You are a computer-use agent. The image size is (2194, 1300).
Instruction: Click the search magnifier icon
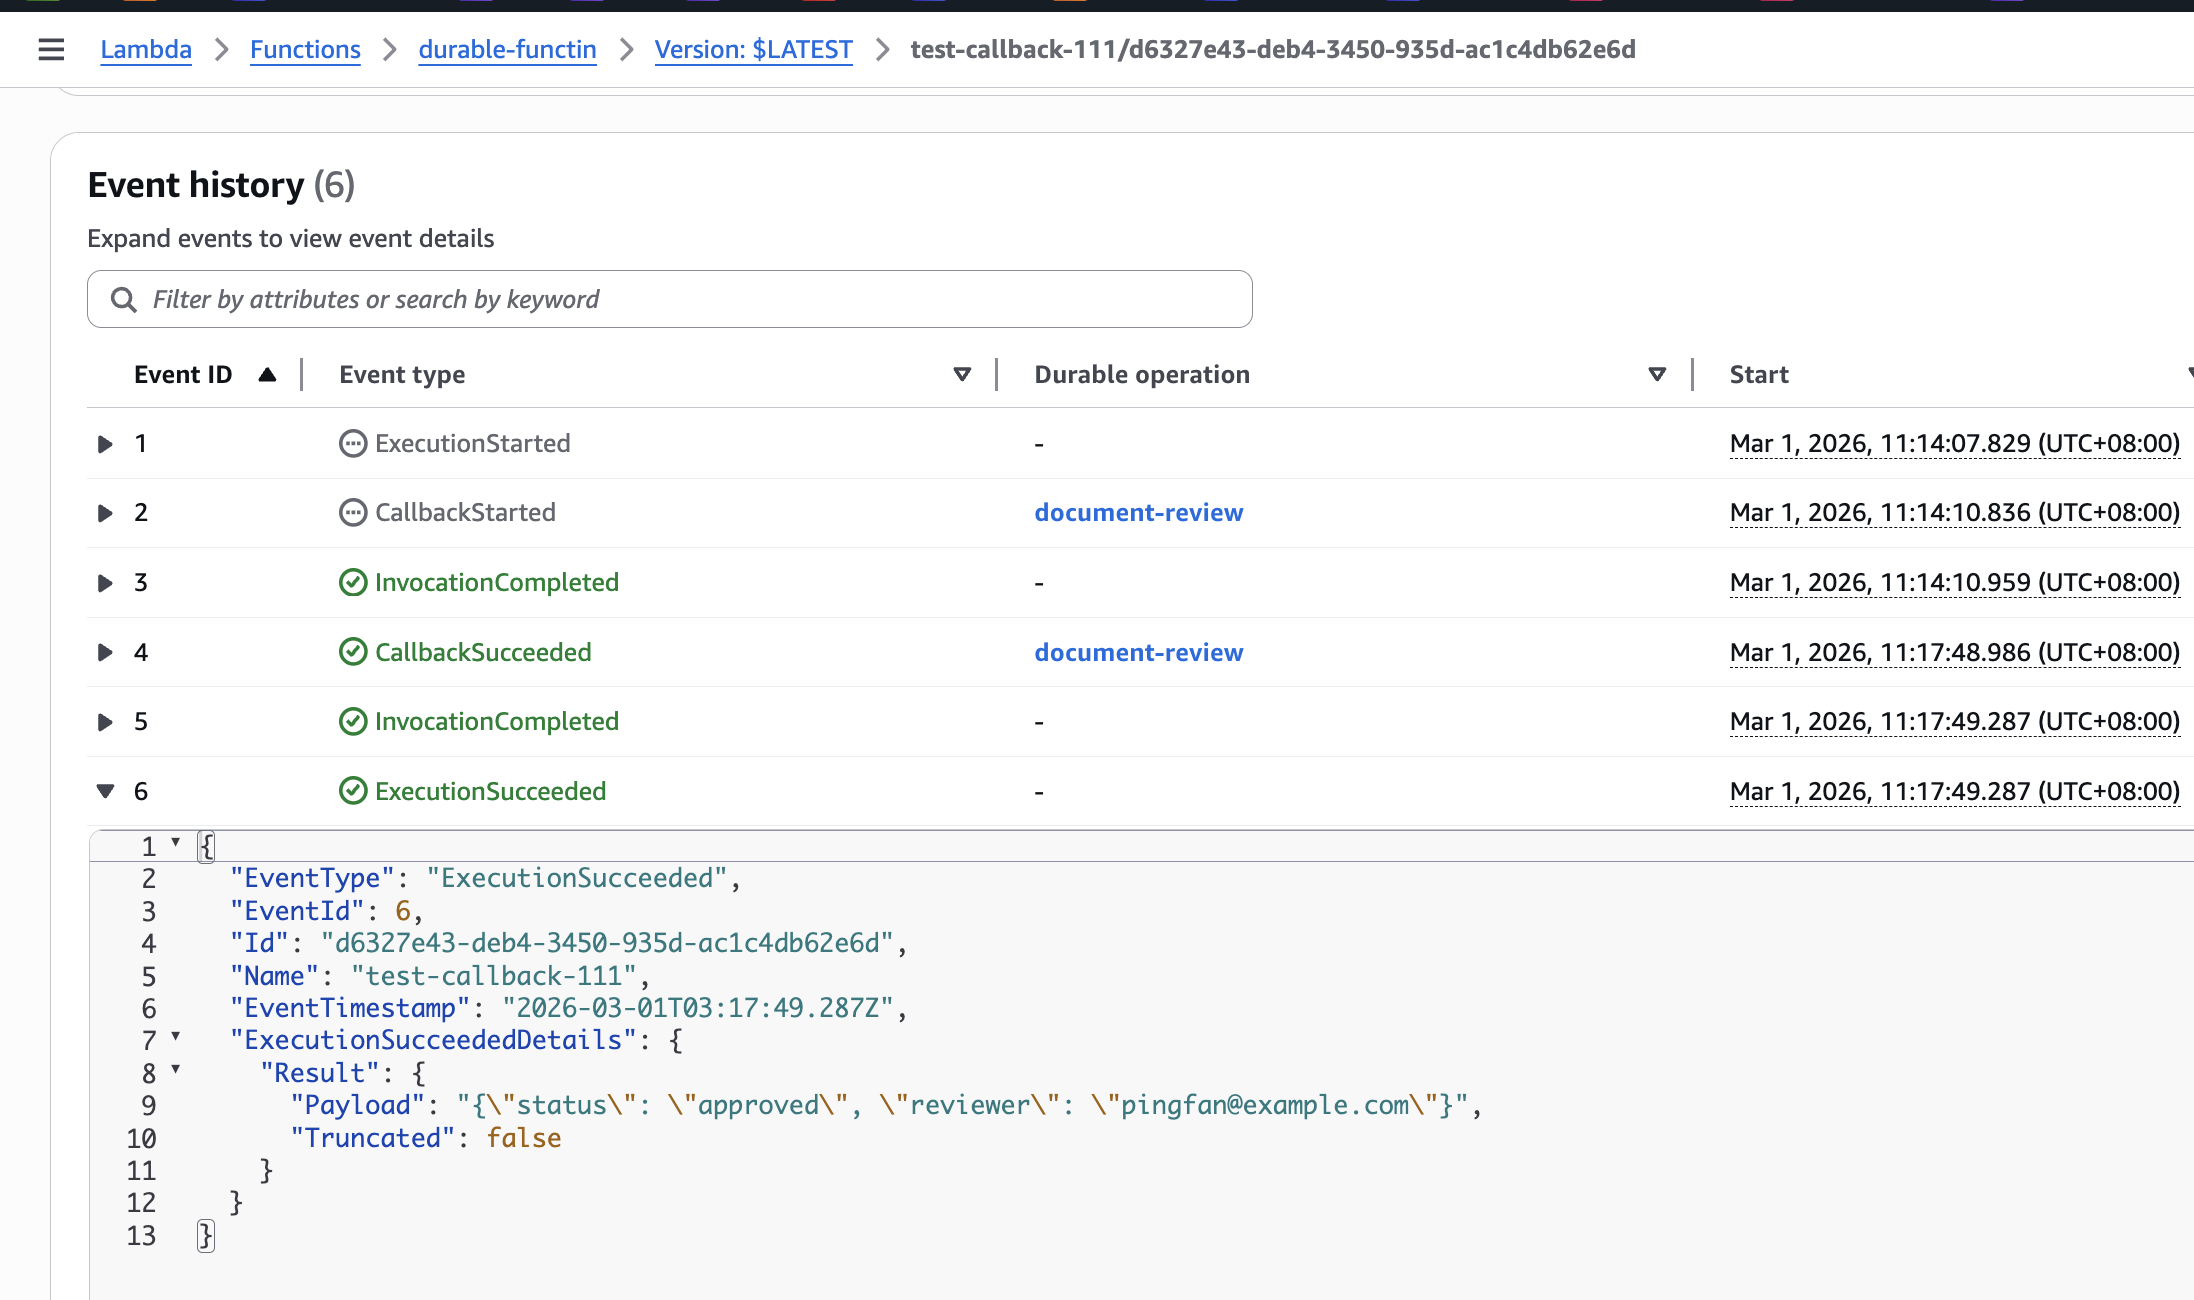point(123,299)
